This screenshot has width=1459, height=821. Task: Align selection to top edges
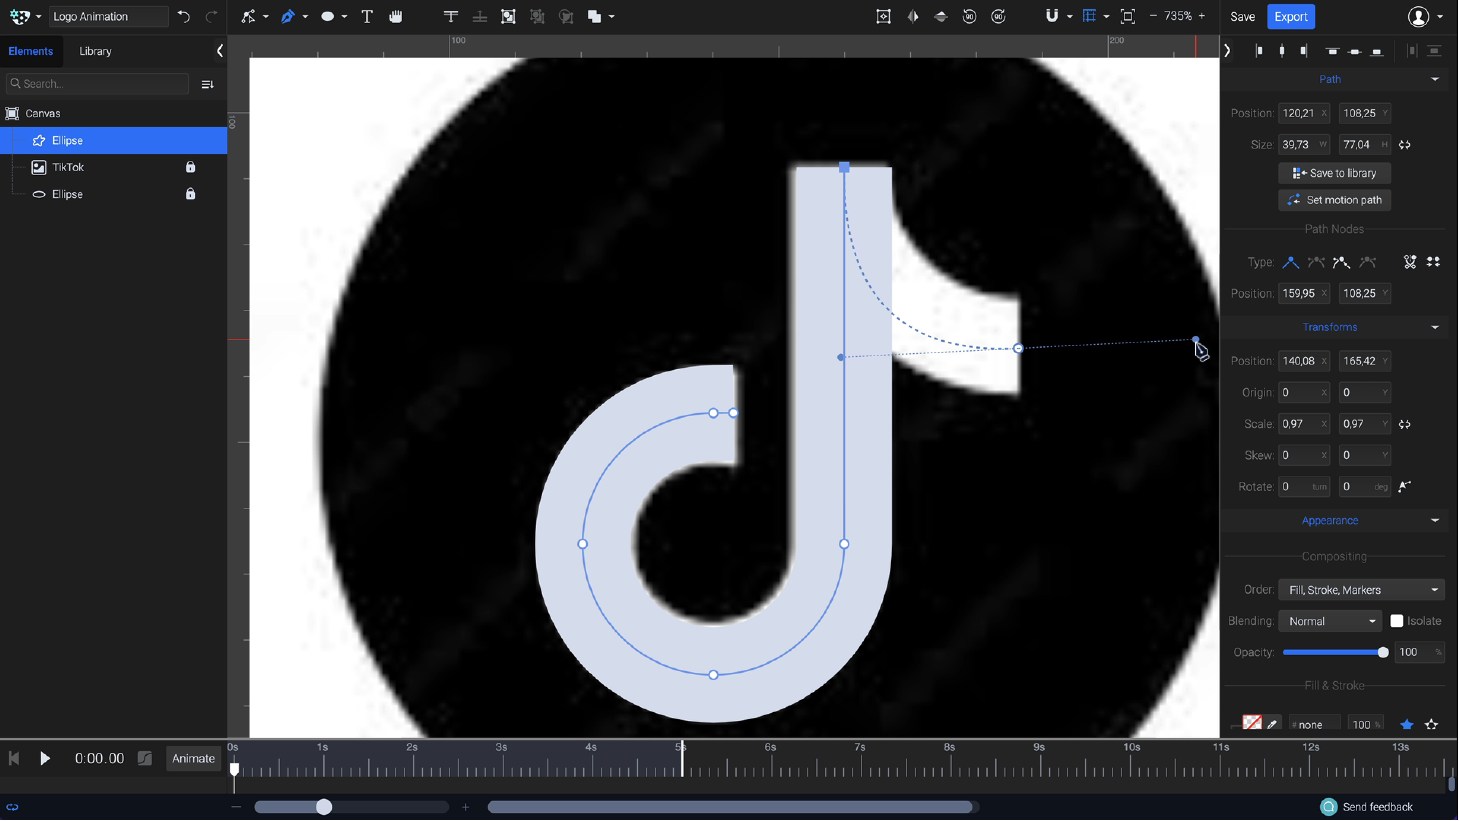point(1332,51)
